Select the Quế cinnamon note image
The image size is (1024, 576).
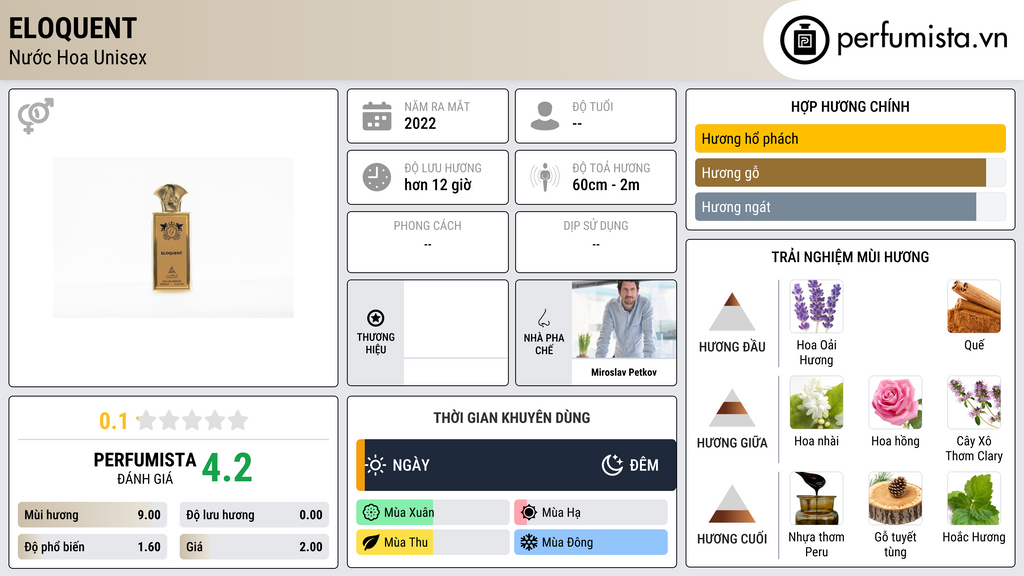[974, 306]
